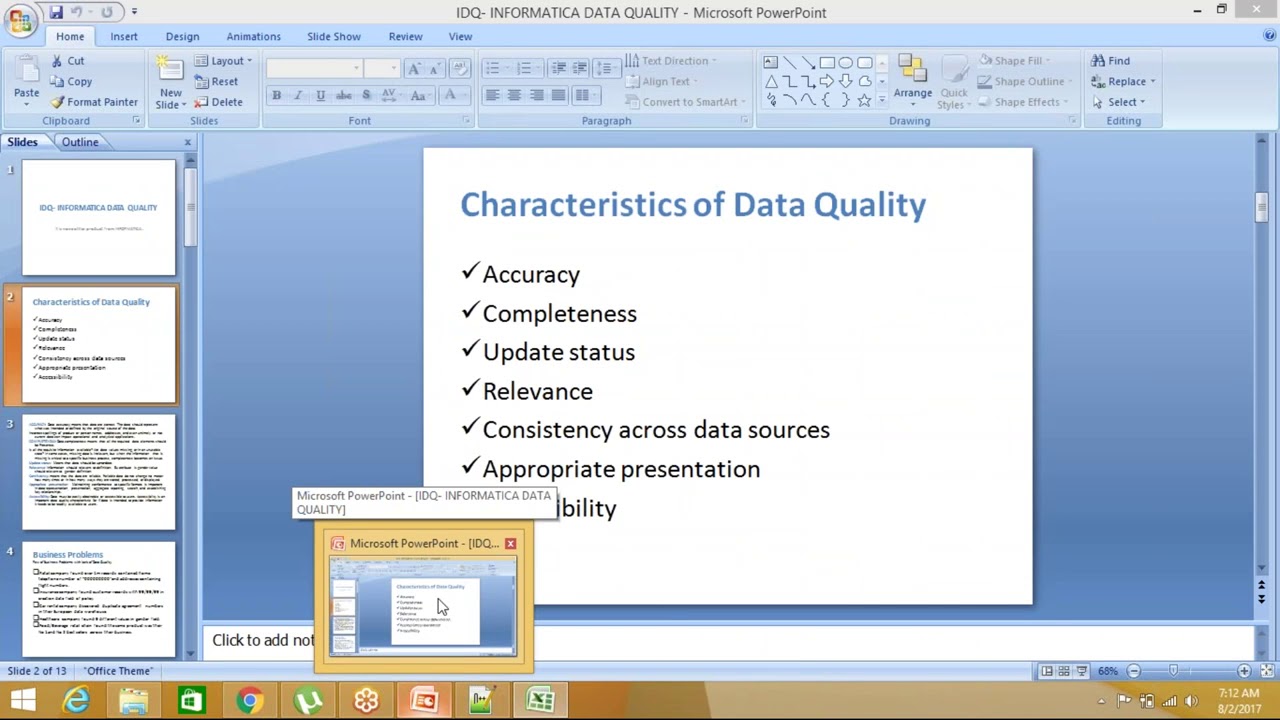The height and width of the screenshot is (720, 1280).
Task: Select Business Problems slide 4 thumbnail
Action: tap(99, 599)
